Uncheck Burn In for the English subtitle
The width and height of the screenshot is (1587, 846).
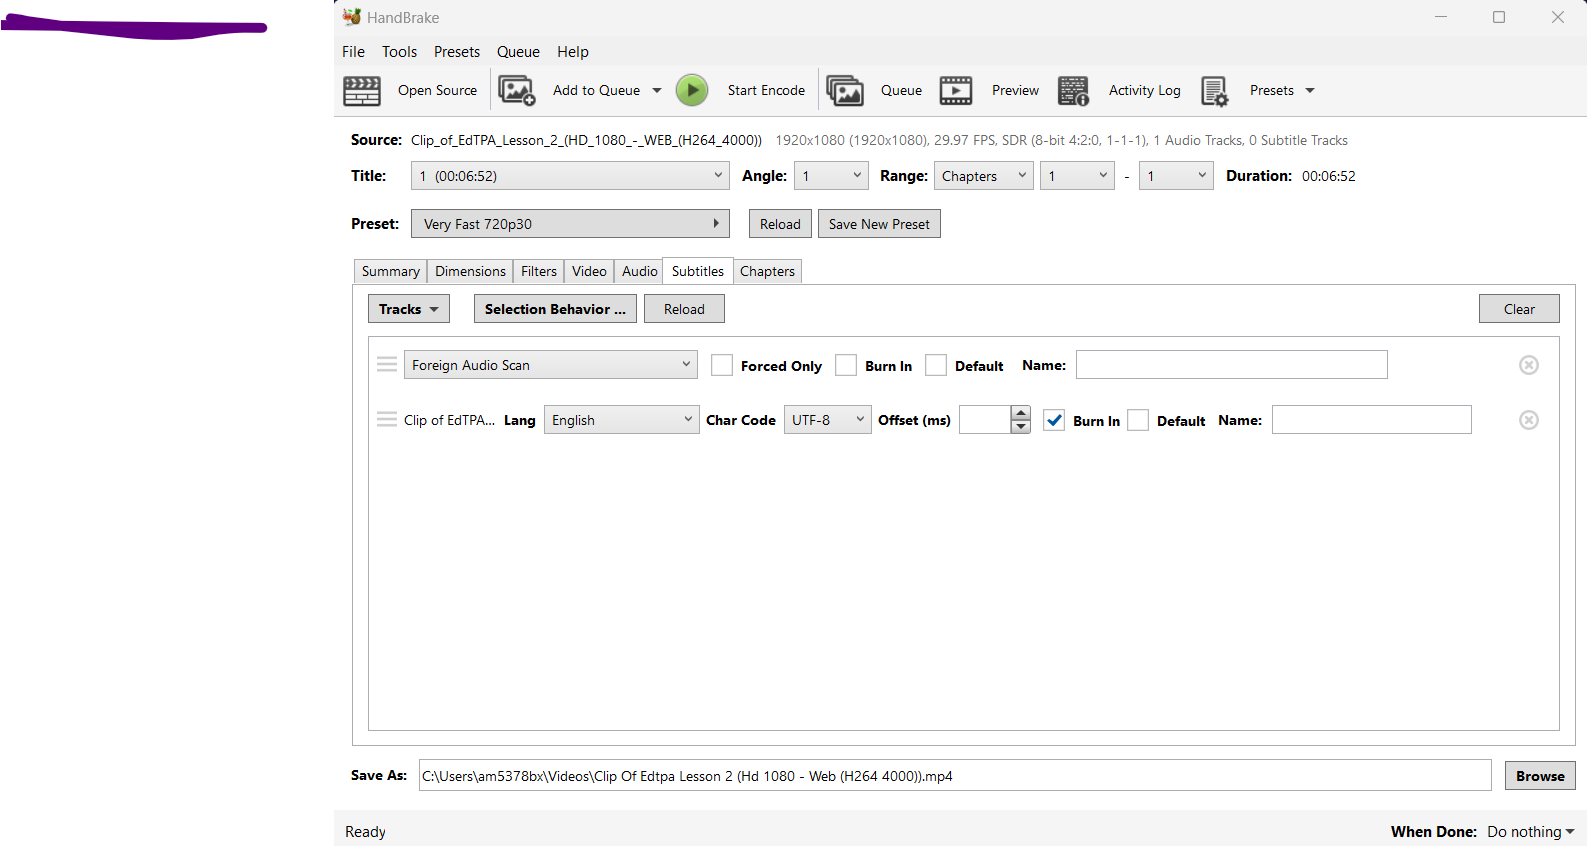point(1054,421)
